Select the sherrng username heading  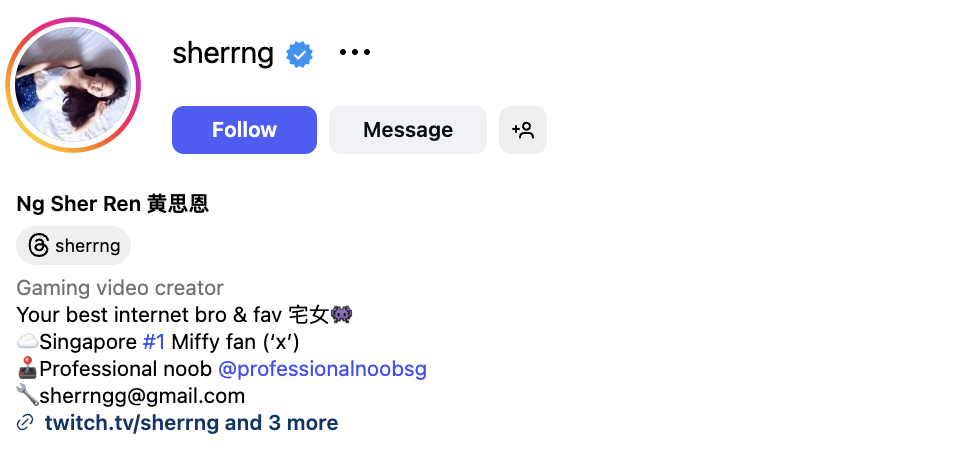[223, 53]
